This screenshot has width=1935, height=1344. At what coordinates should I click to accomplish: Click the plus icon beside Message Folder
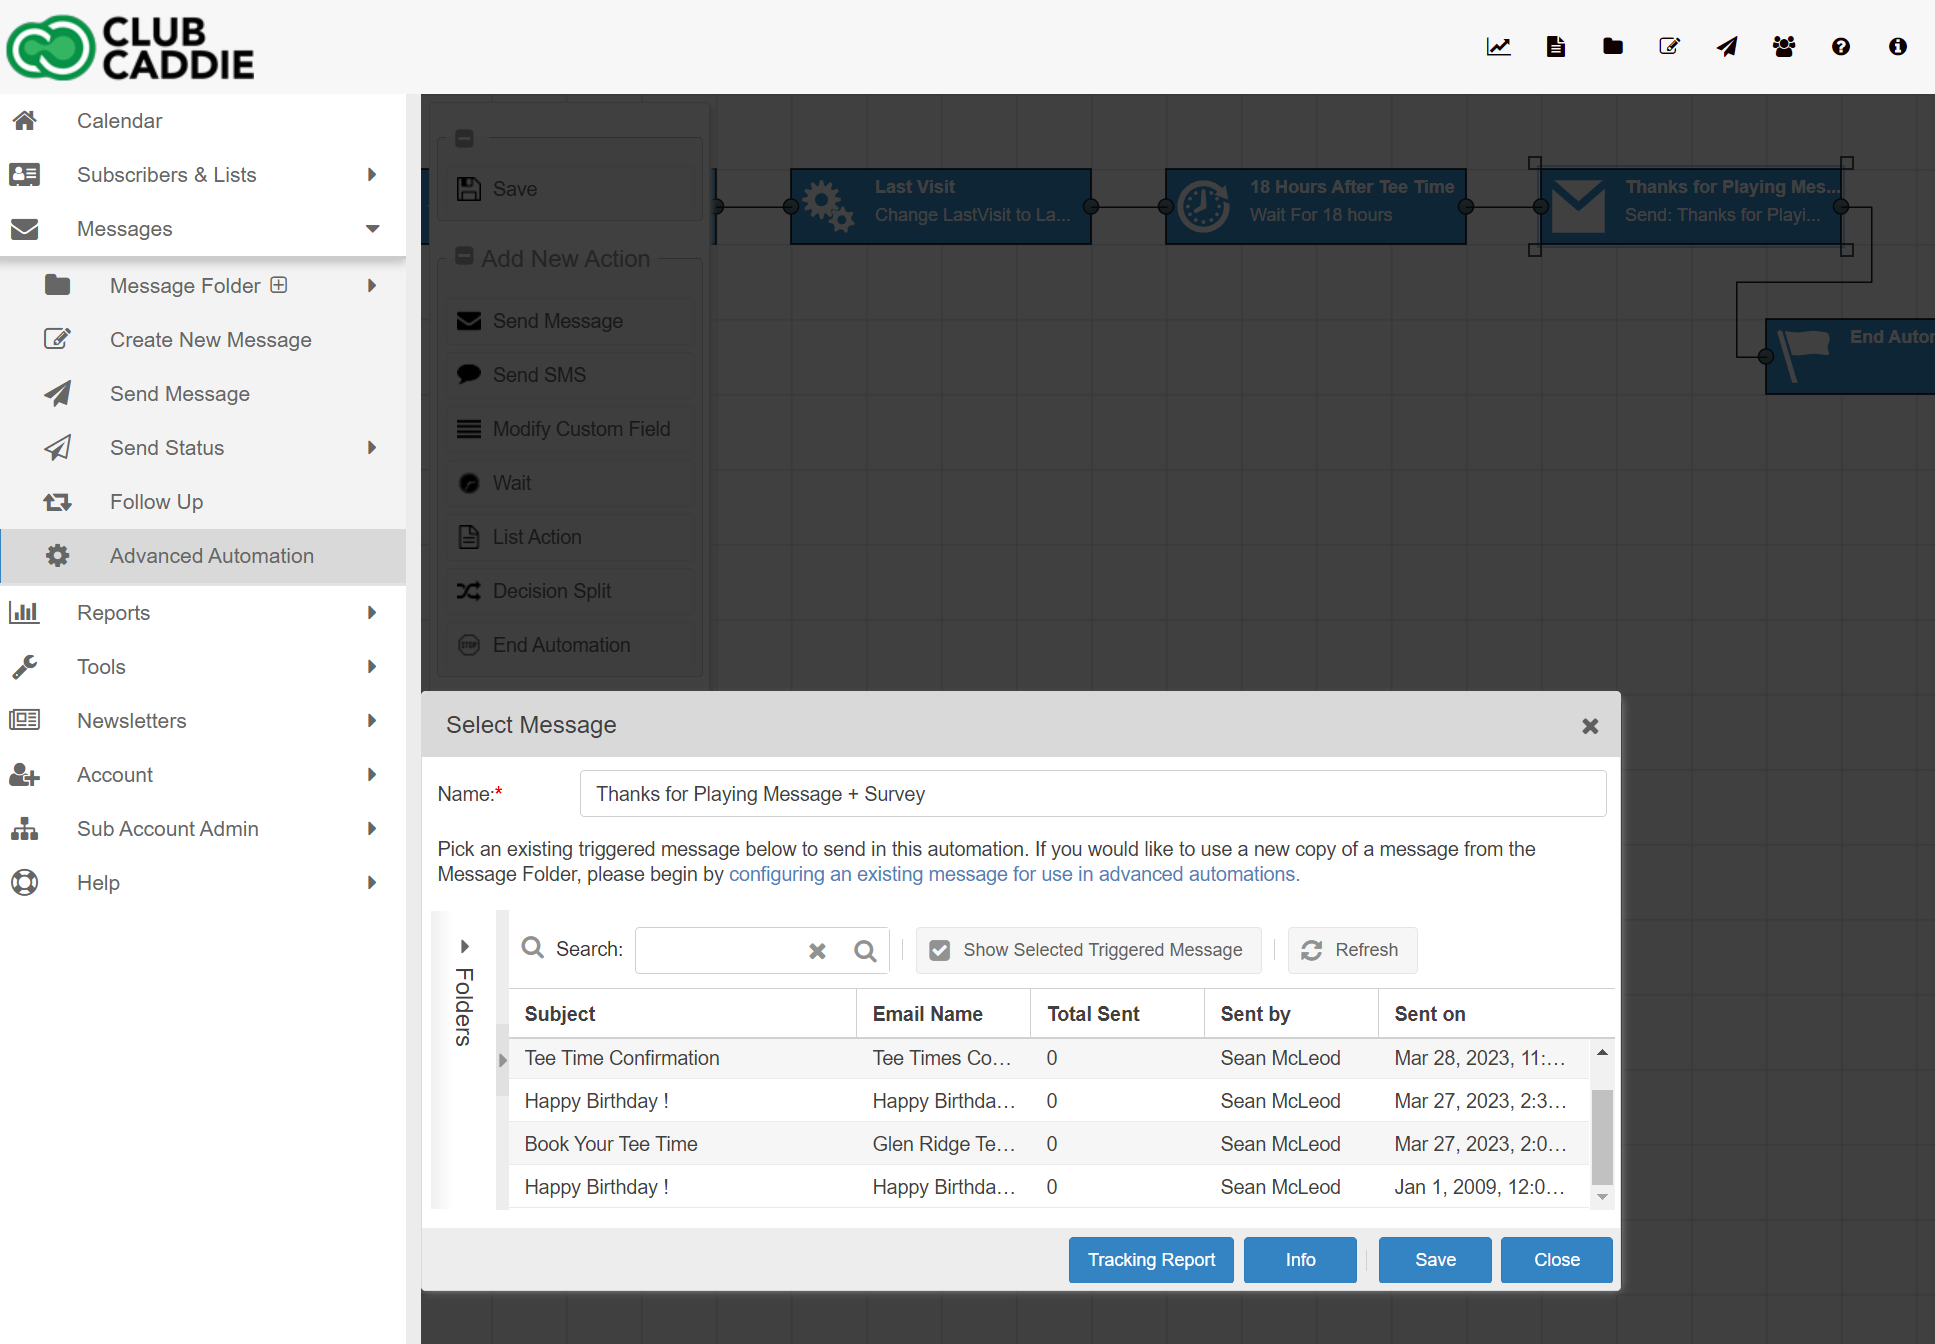click(279, 285)
